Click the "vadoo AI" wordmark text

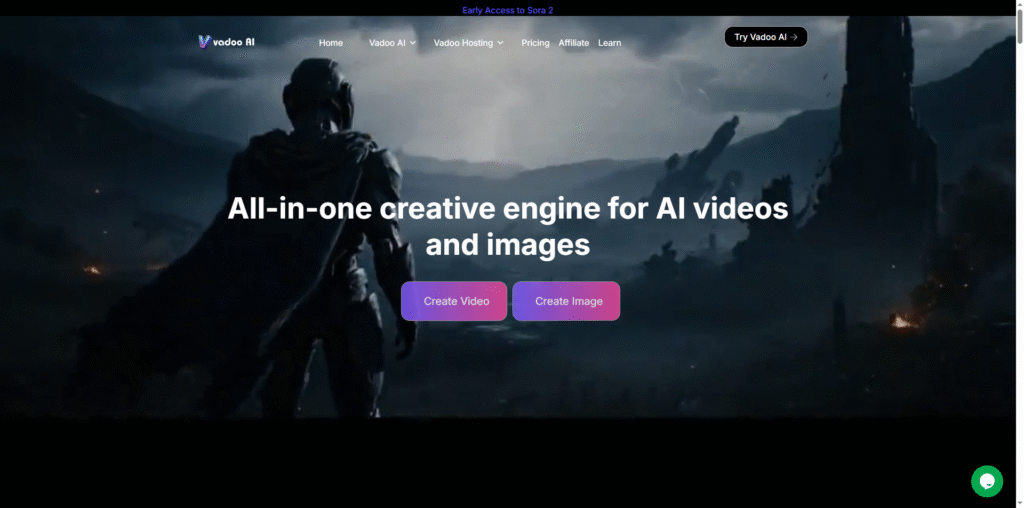tap(234, 42)
